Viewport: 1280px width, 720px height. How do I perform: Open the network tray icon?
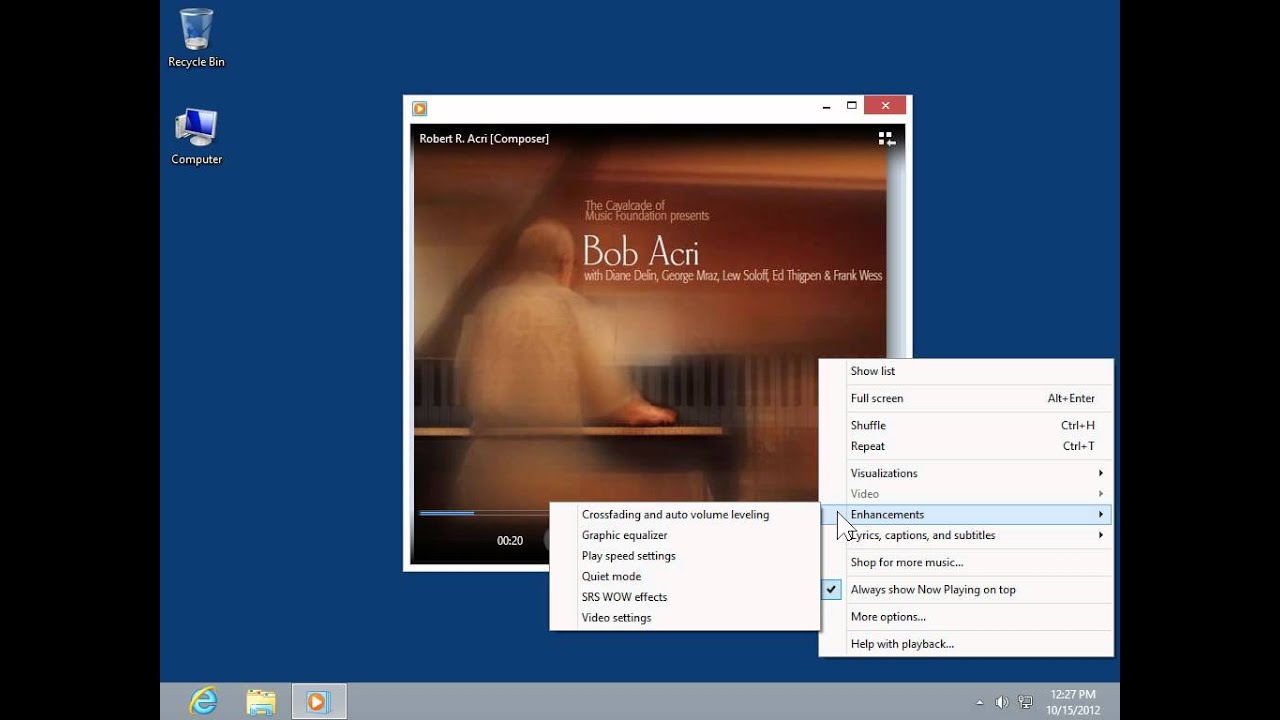click(x=1025, y=702)
